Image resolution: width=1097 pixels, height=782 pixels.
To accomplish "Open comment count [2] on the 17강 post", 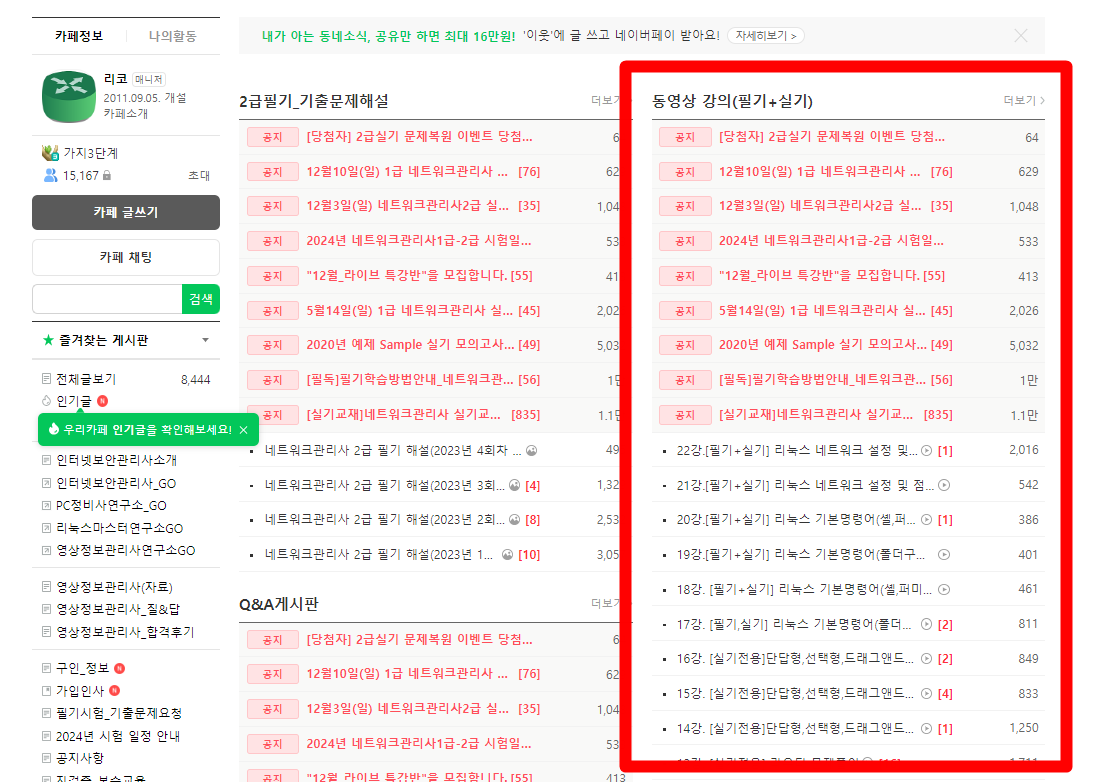I will (945, 625).
